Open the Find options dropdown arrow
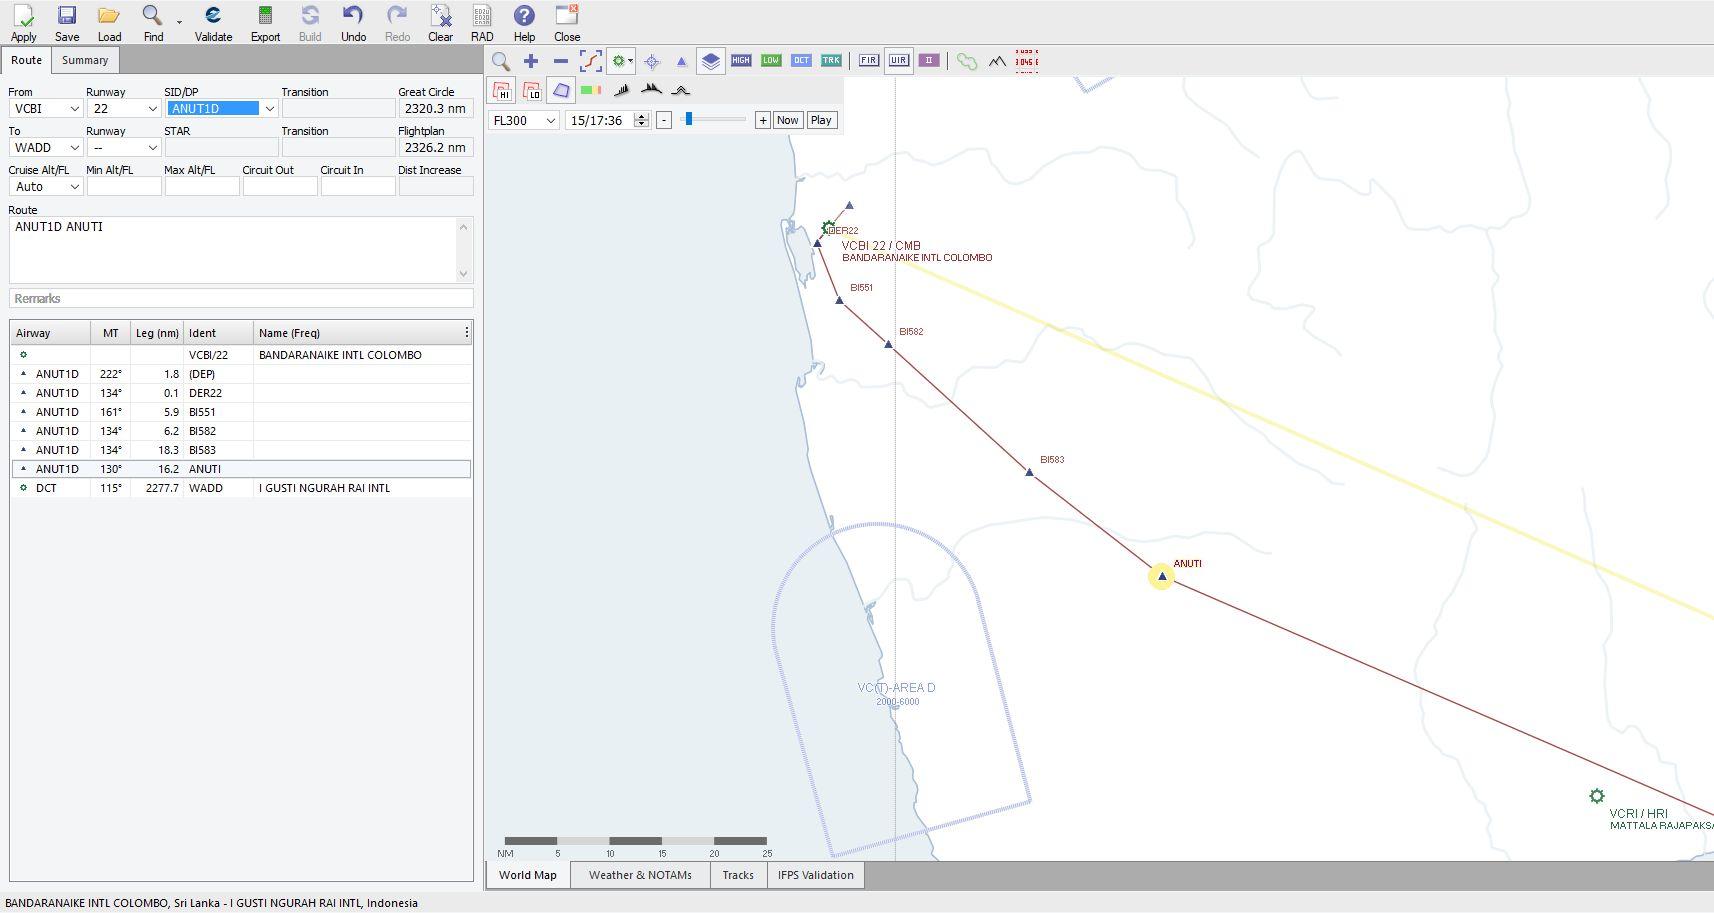The height and width of the screenshot is (913, 1714). (x=179, y=21)
